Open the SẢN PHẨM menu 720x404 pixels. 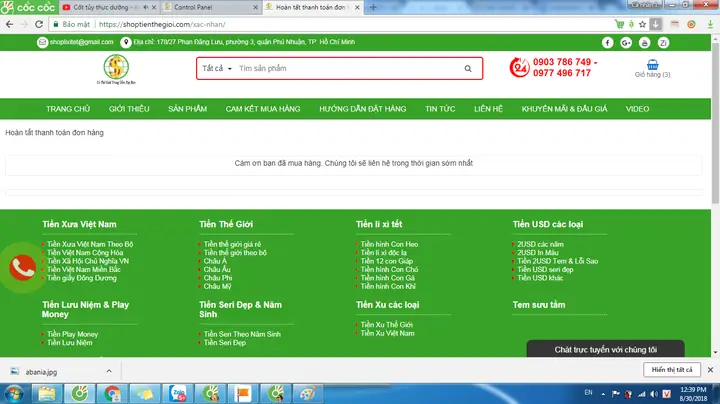click(x=187, y=108)
